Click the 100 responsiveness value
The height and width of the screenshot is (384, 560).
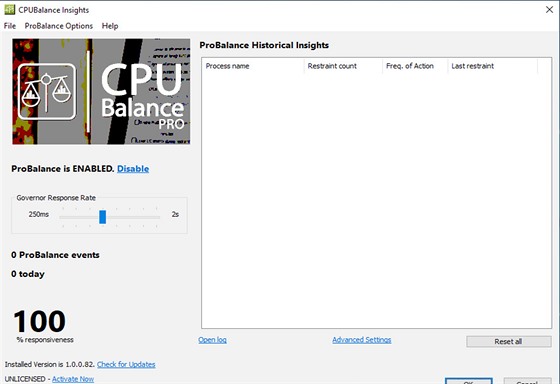pyautogui.click(x=40, y=321)
